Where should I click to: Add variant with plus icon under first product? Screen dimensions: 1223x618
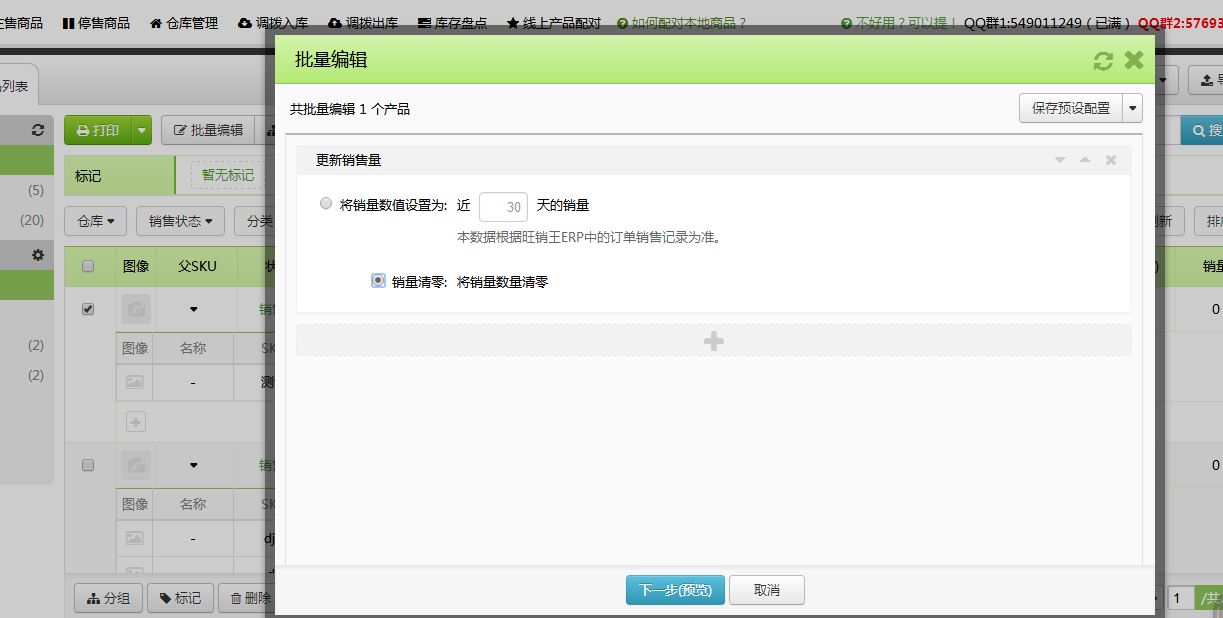point(136,422)
